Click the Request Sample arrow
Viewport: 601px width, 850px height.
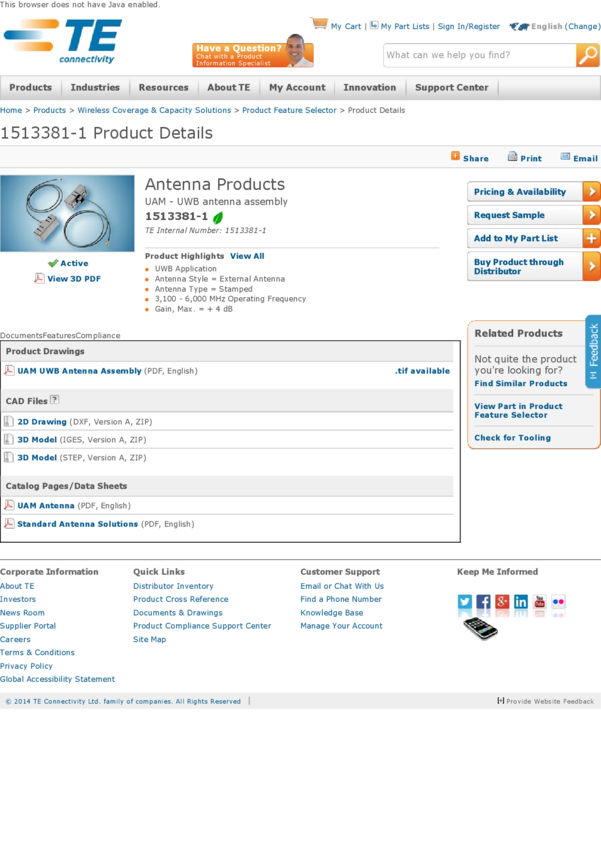click(x=592, y=215)
